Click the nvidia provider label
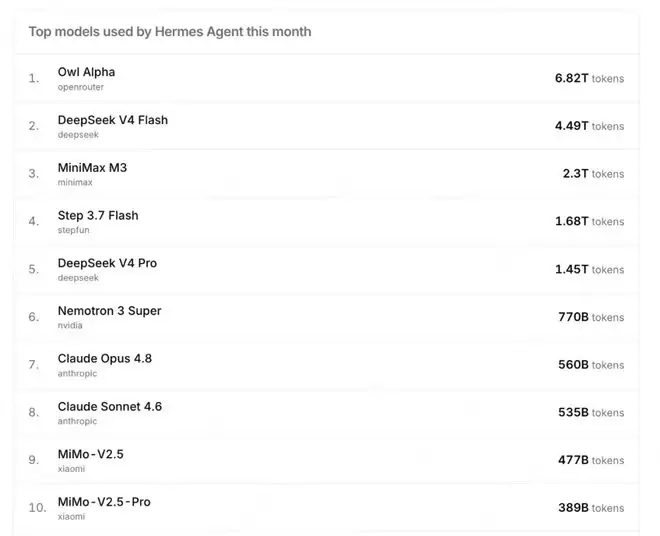Image resolution: width=660 pixels, height=536 pixels. click(x=70, y=325)
